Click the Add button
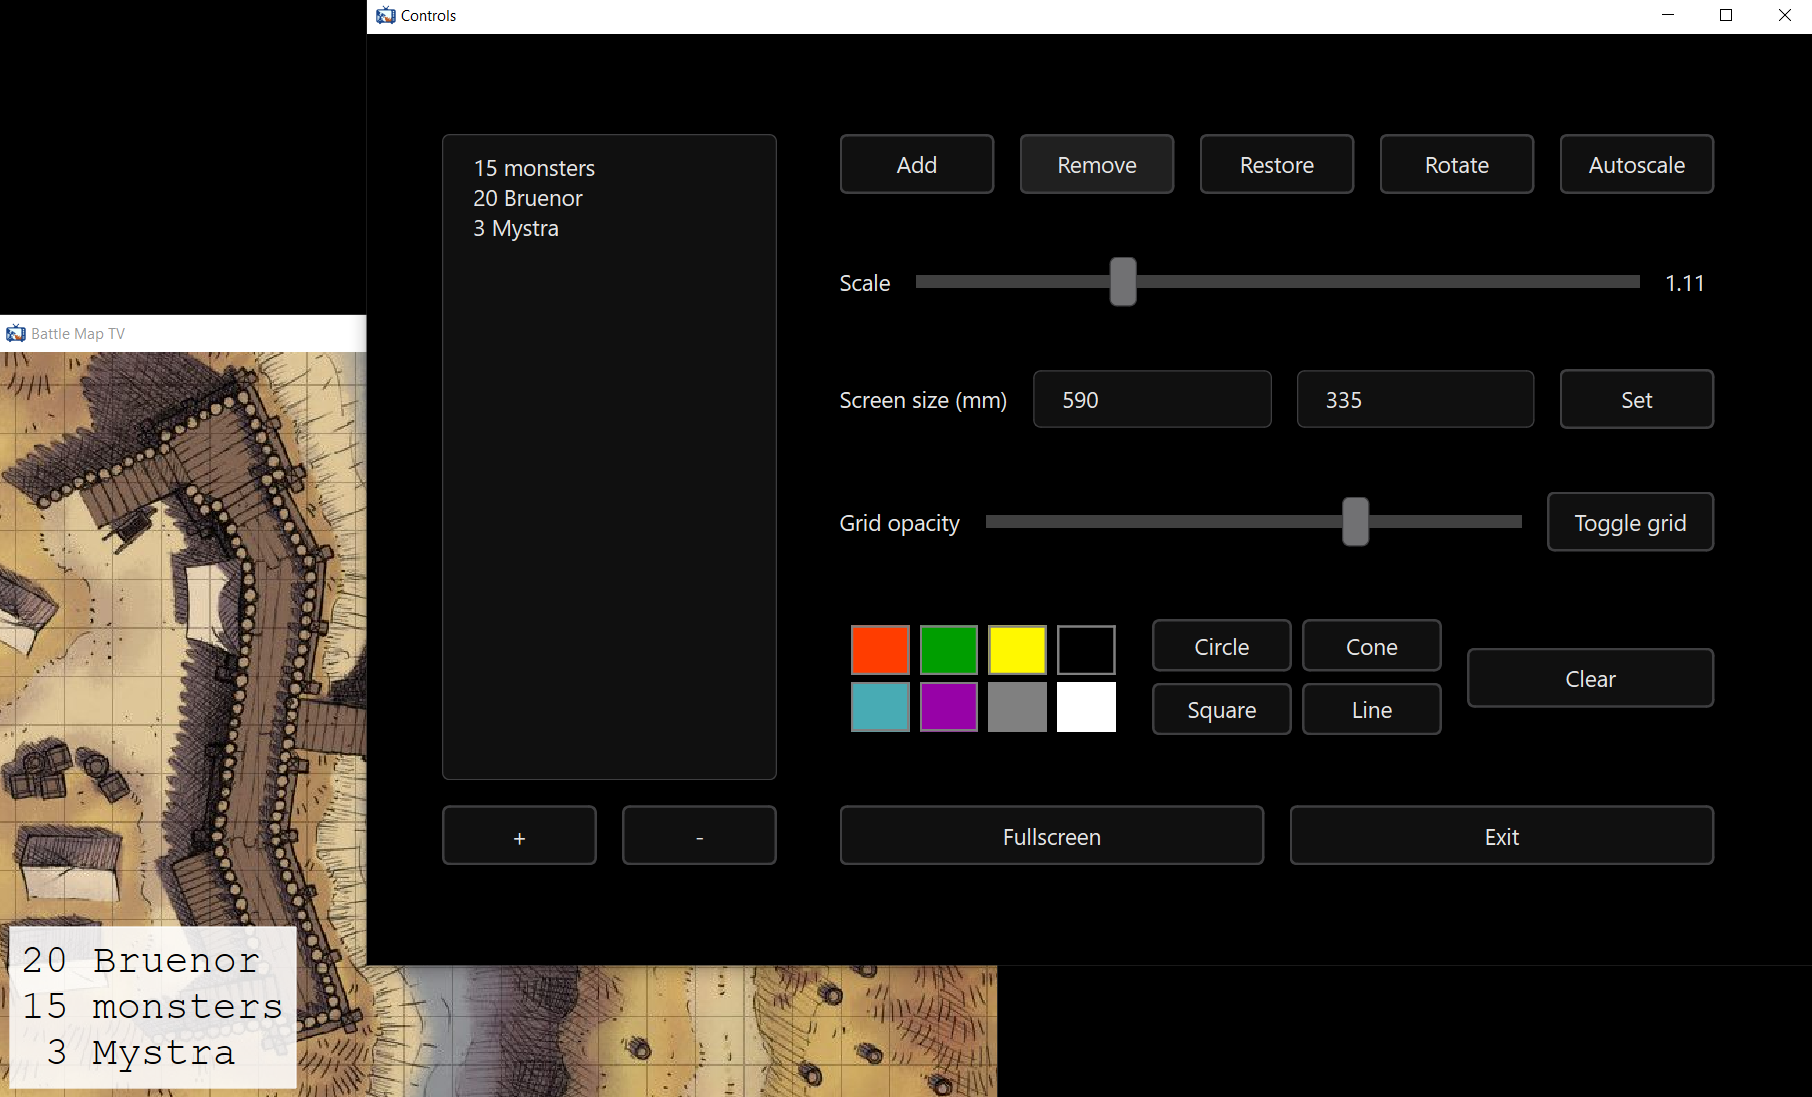The height and width of the screenshot is (1097, 1812). click(916, 165)
